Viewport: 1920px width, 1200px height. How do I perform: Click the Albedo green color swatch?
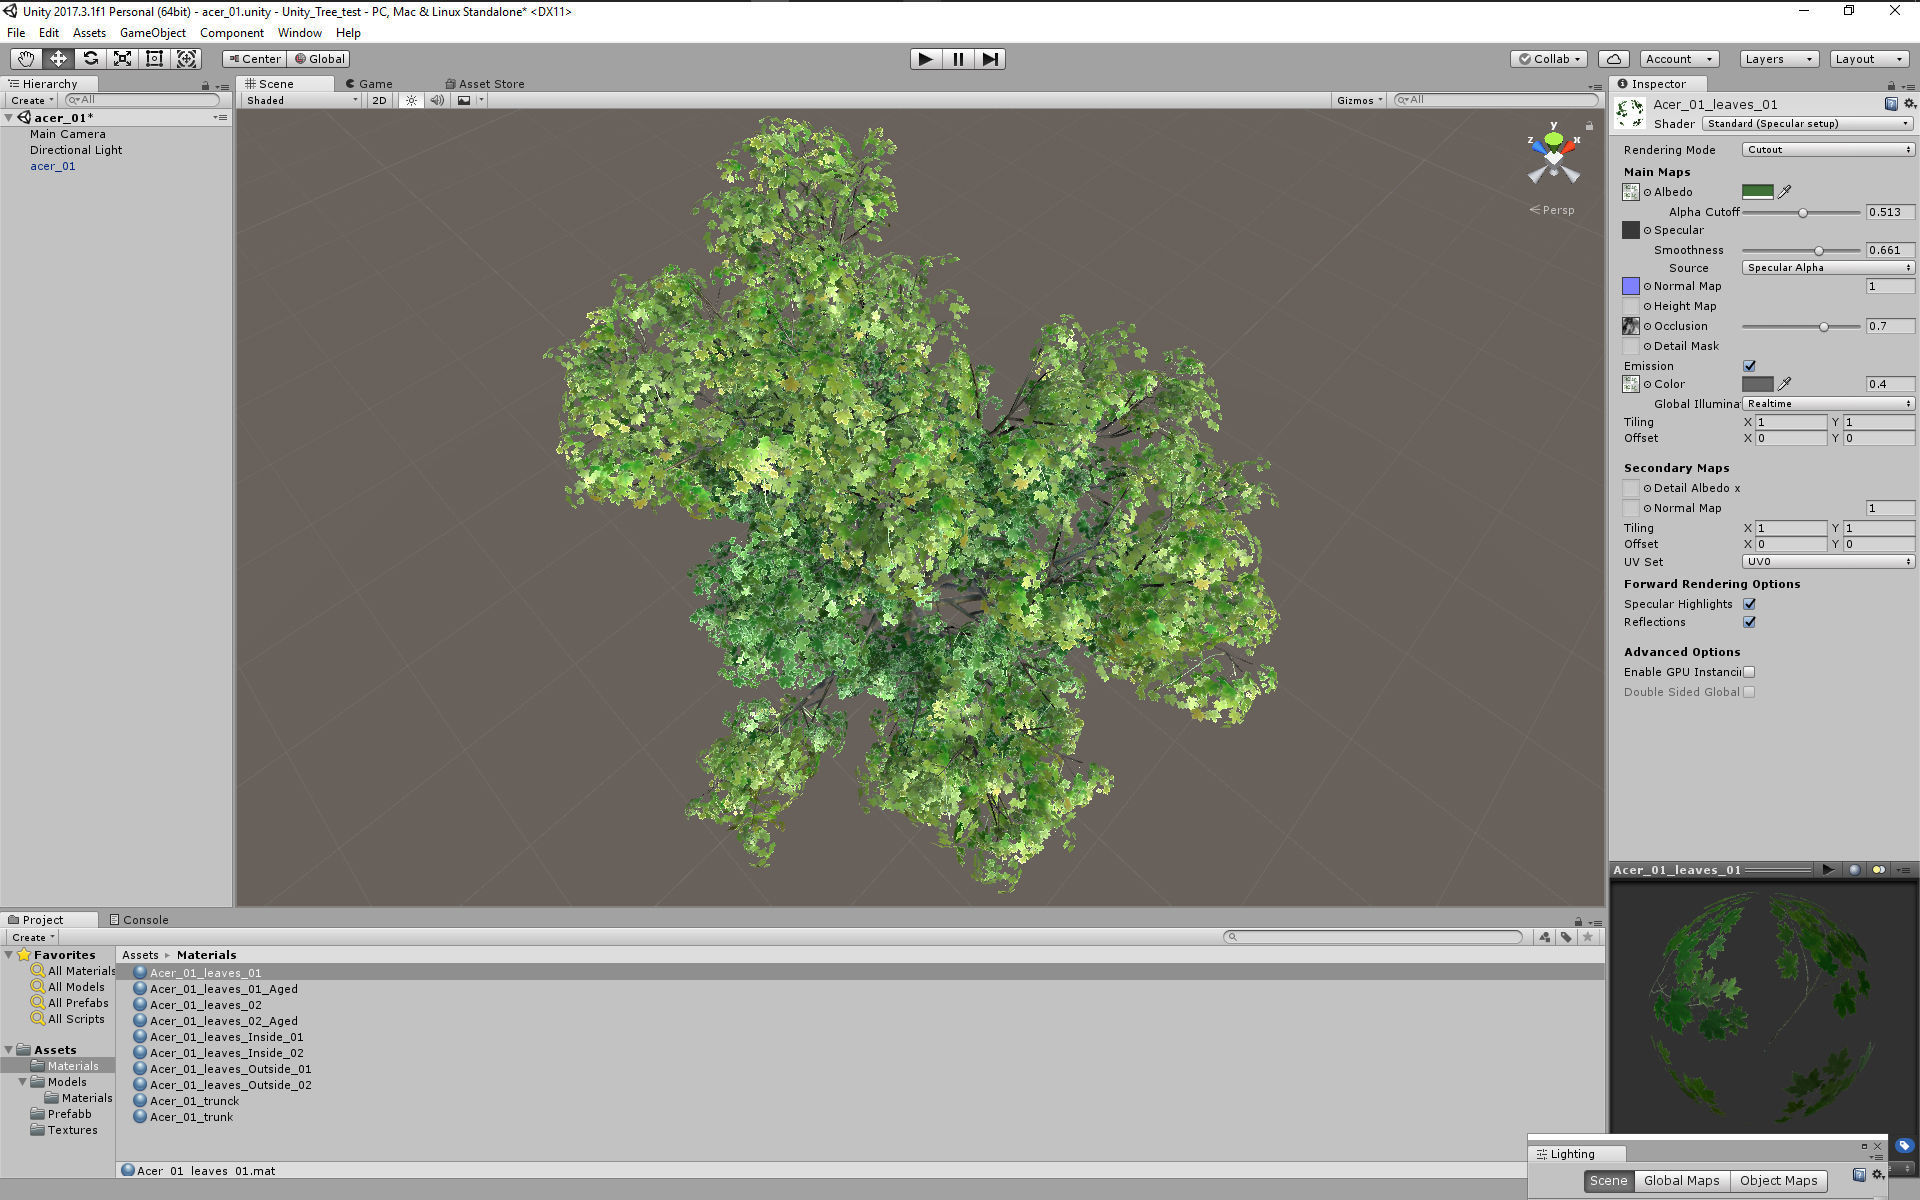(1757, 192)
